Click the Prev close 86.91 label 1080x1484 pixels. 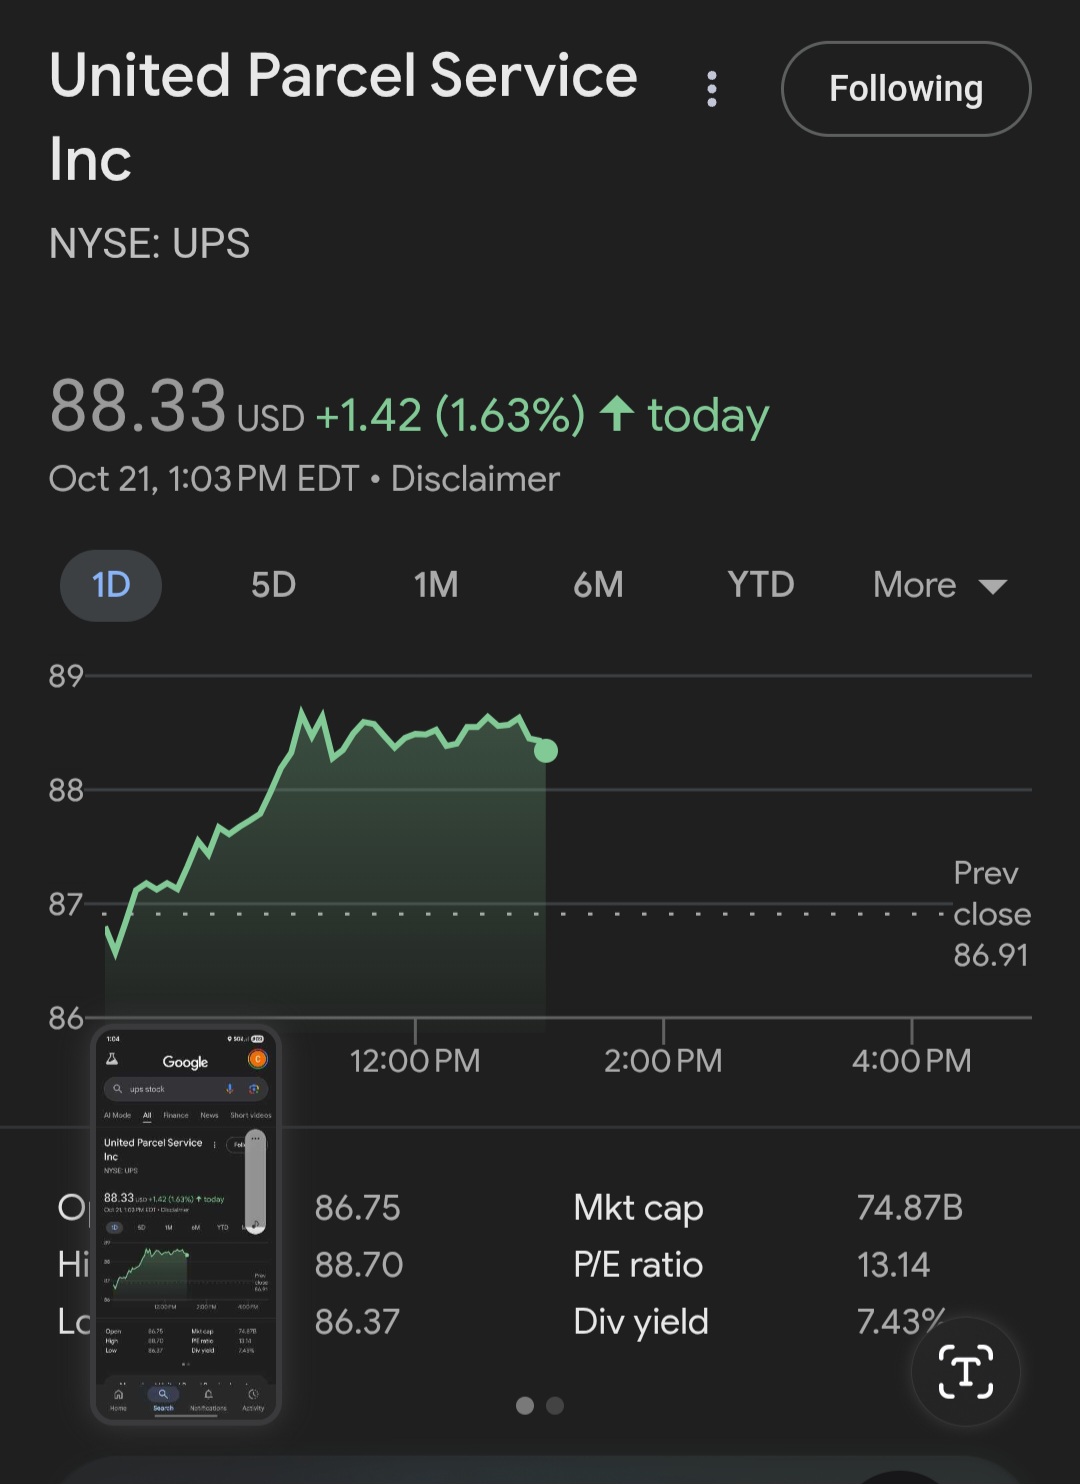tap(991, 914)
